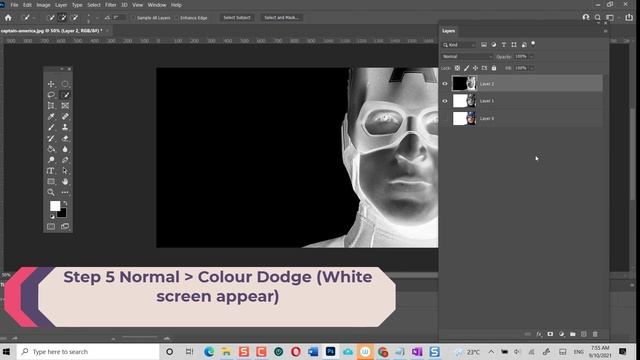This screenshot has height=360, width=640.
Task: Open the Edit Toolbar three-dots menu
Action: click(x=65, y=192)
